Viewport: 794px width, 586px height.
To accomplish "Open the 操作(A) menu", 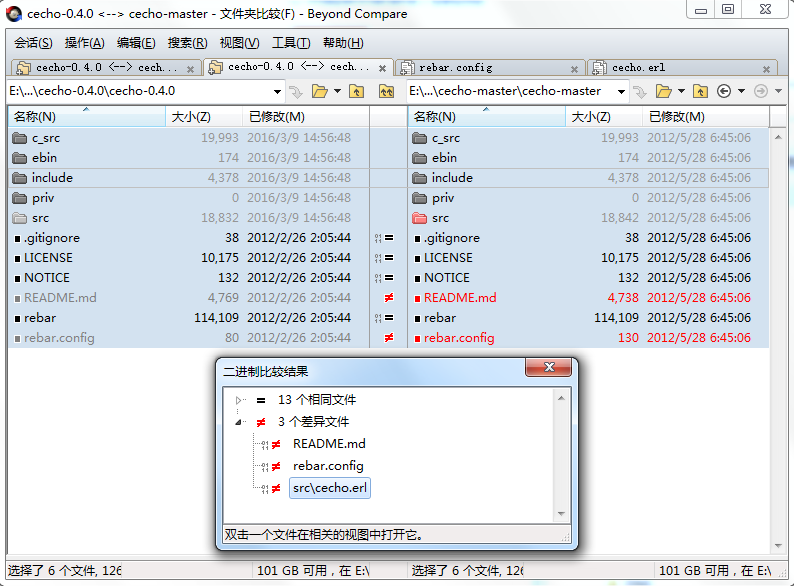I will (x=85, y=43).
